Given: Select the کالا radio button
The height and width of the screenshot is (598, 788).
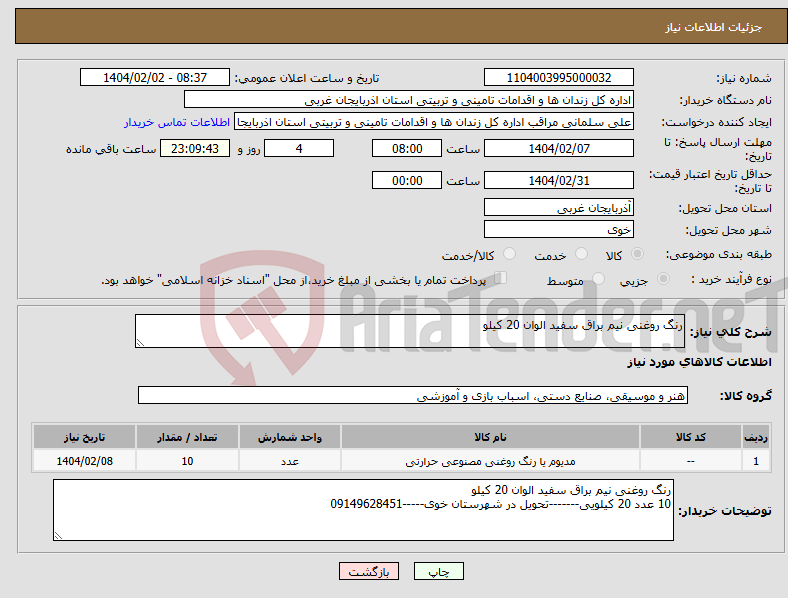Looking at the screenshot, I should (x=637, y=254).
